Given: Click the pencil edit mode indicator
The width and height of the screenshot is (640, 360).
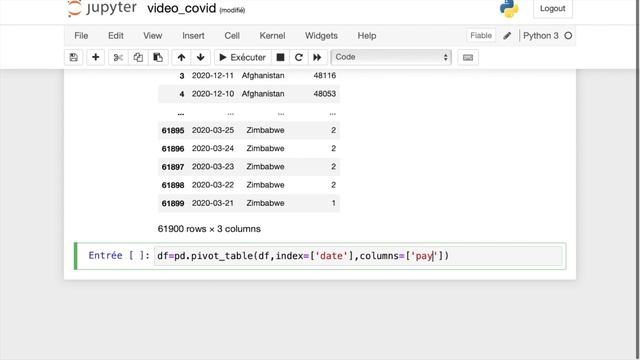Looking at the screenshot, I should [x=507, y=36].
